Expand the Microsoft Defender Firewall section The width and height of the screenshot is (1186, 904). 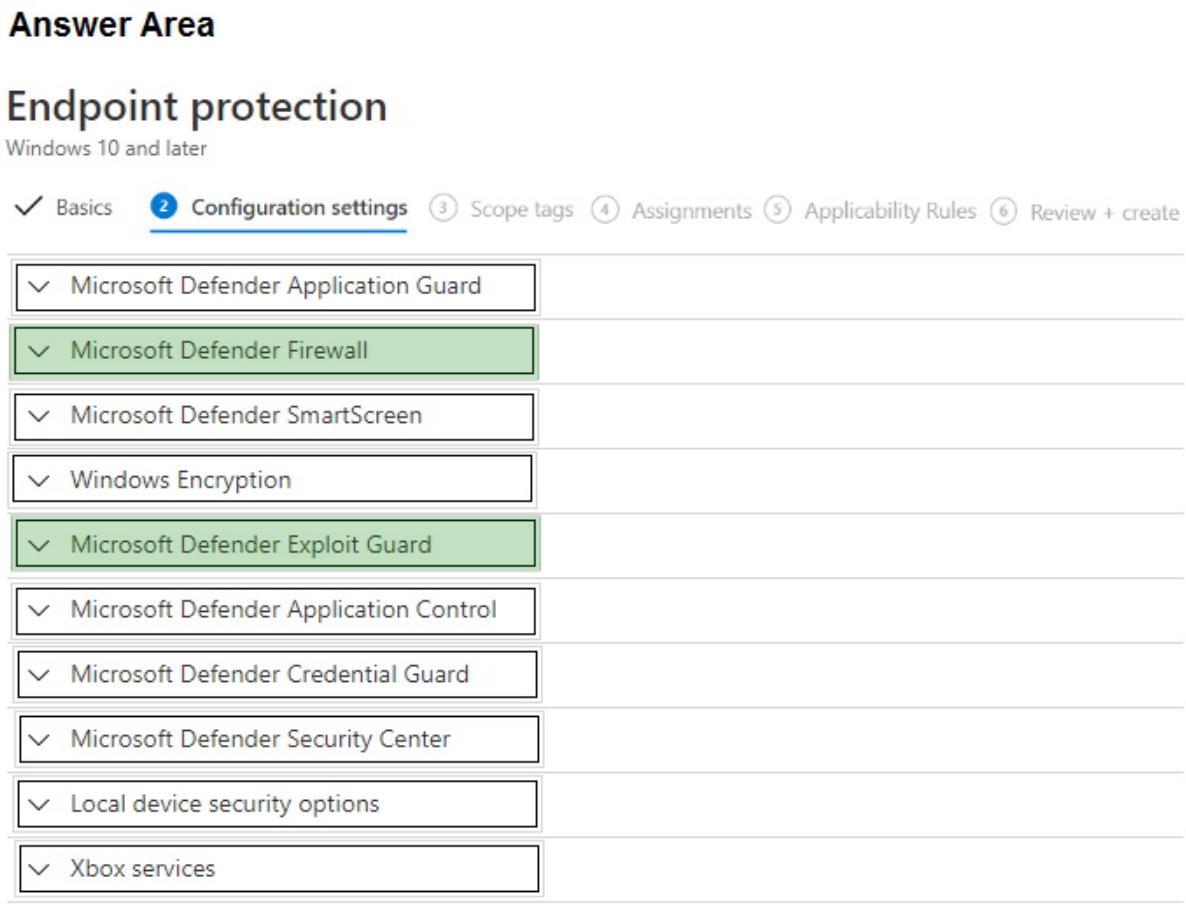tap(275, 351)
